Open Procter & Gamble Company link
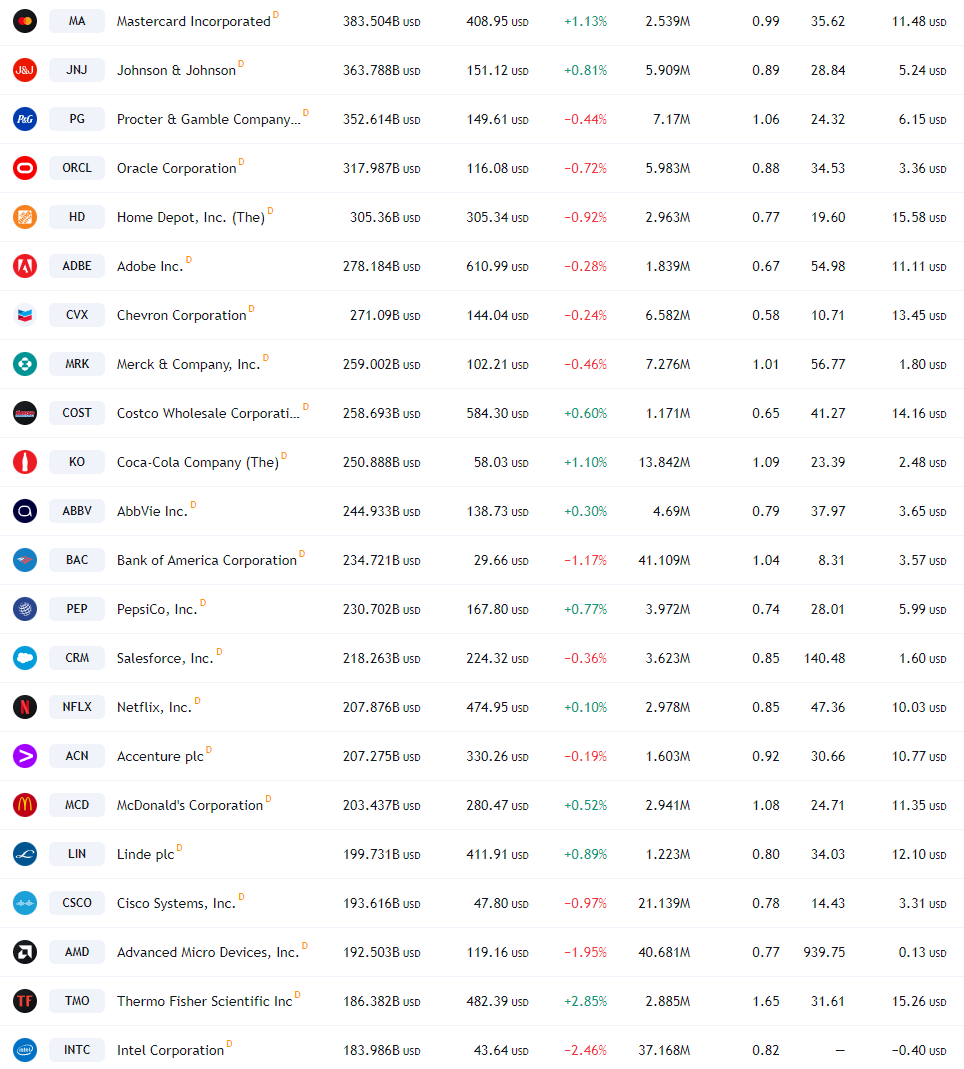The width and height of the screenshot is (964, 1069). tap(209, 120)
